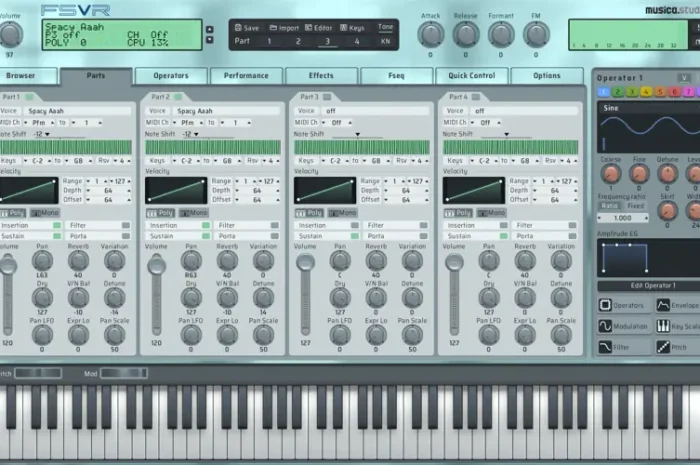700x465 pixels.
Task: Enable Insertion on Part 3
Action: point(354,225)
